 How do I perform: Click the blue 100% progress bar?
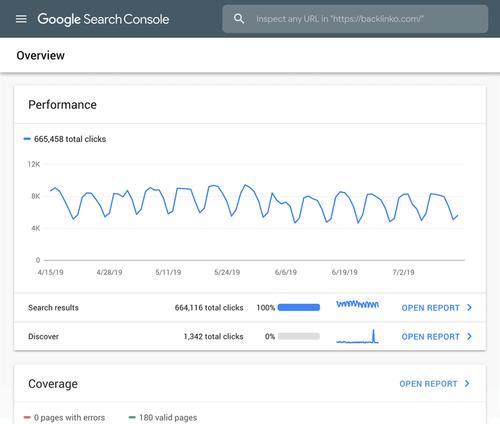pyautogui.click(x=299, y=307)
